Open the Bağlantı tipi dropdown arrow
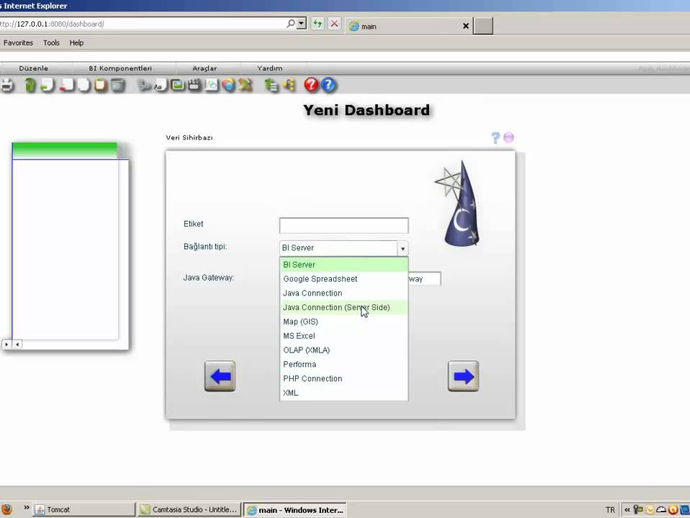690x518 pixels. 402,248
